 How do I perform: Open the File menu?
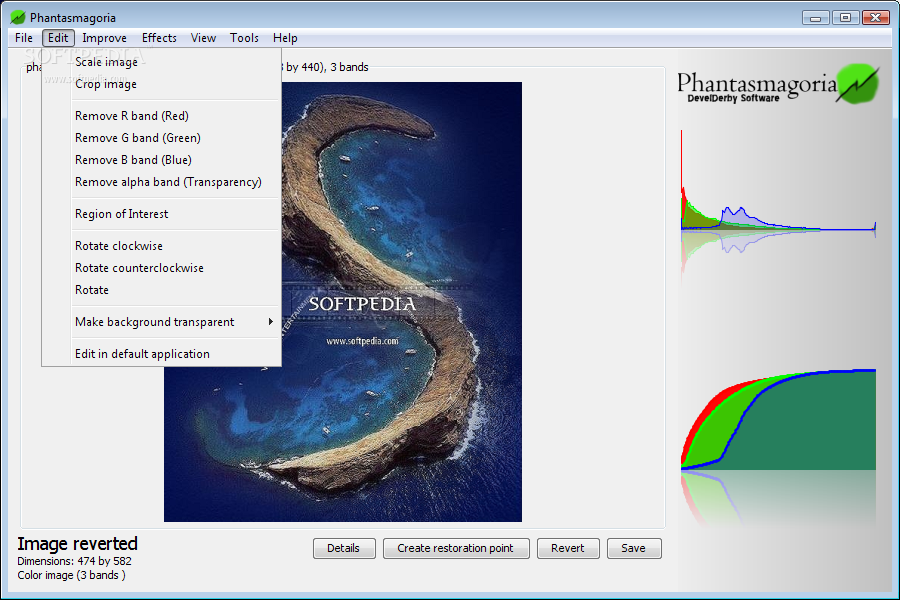[24, 38]
